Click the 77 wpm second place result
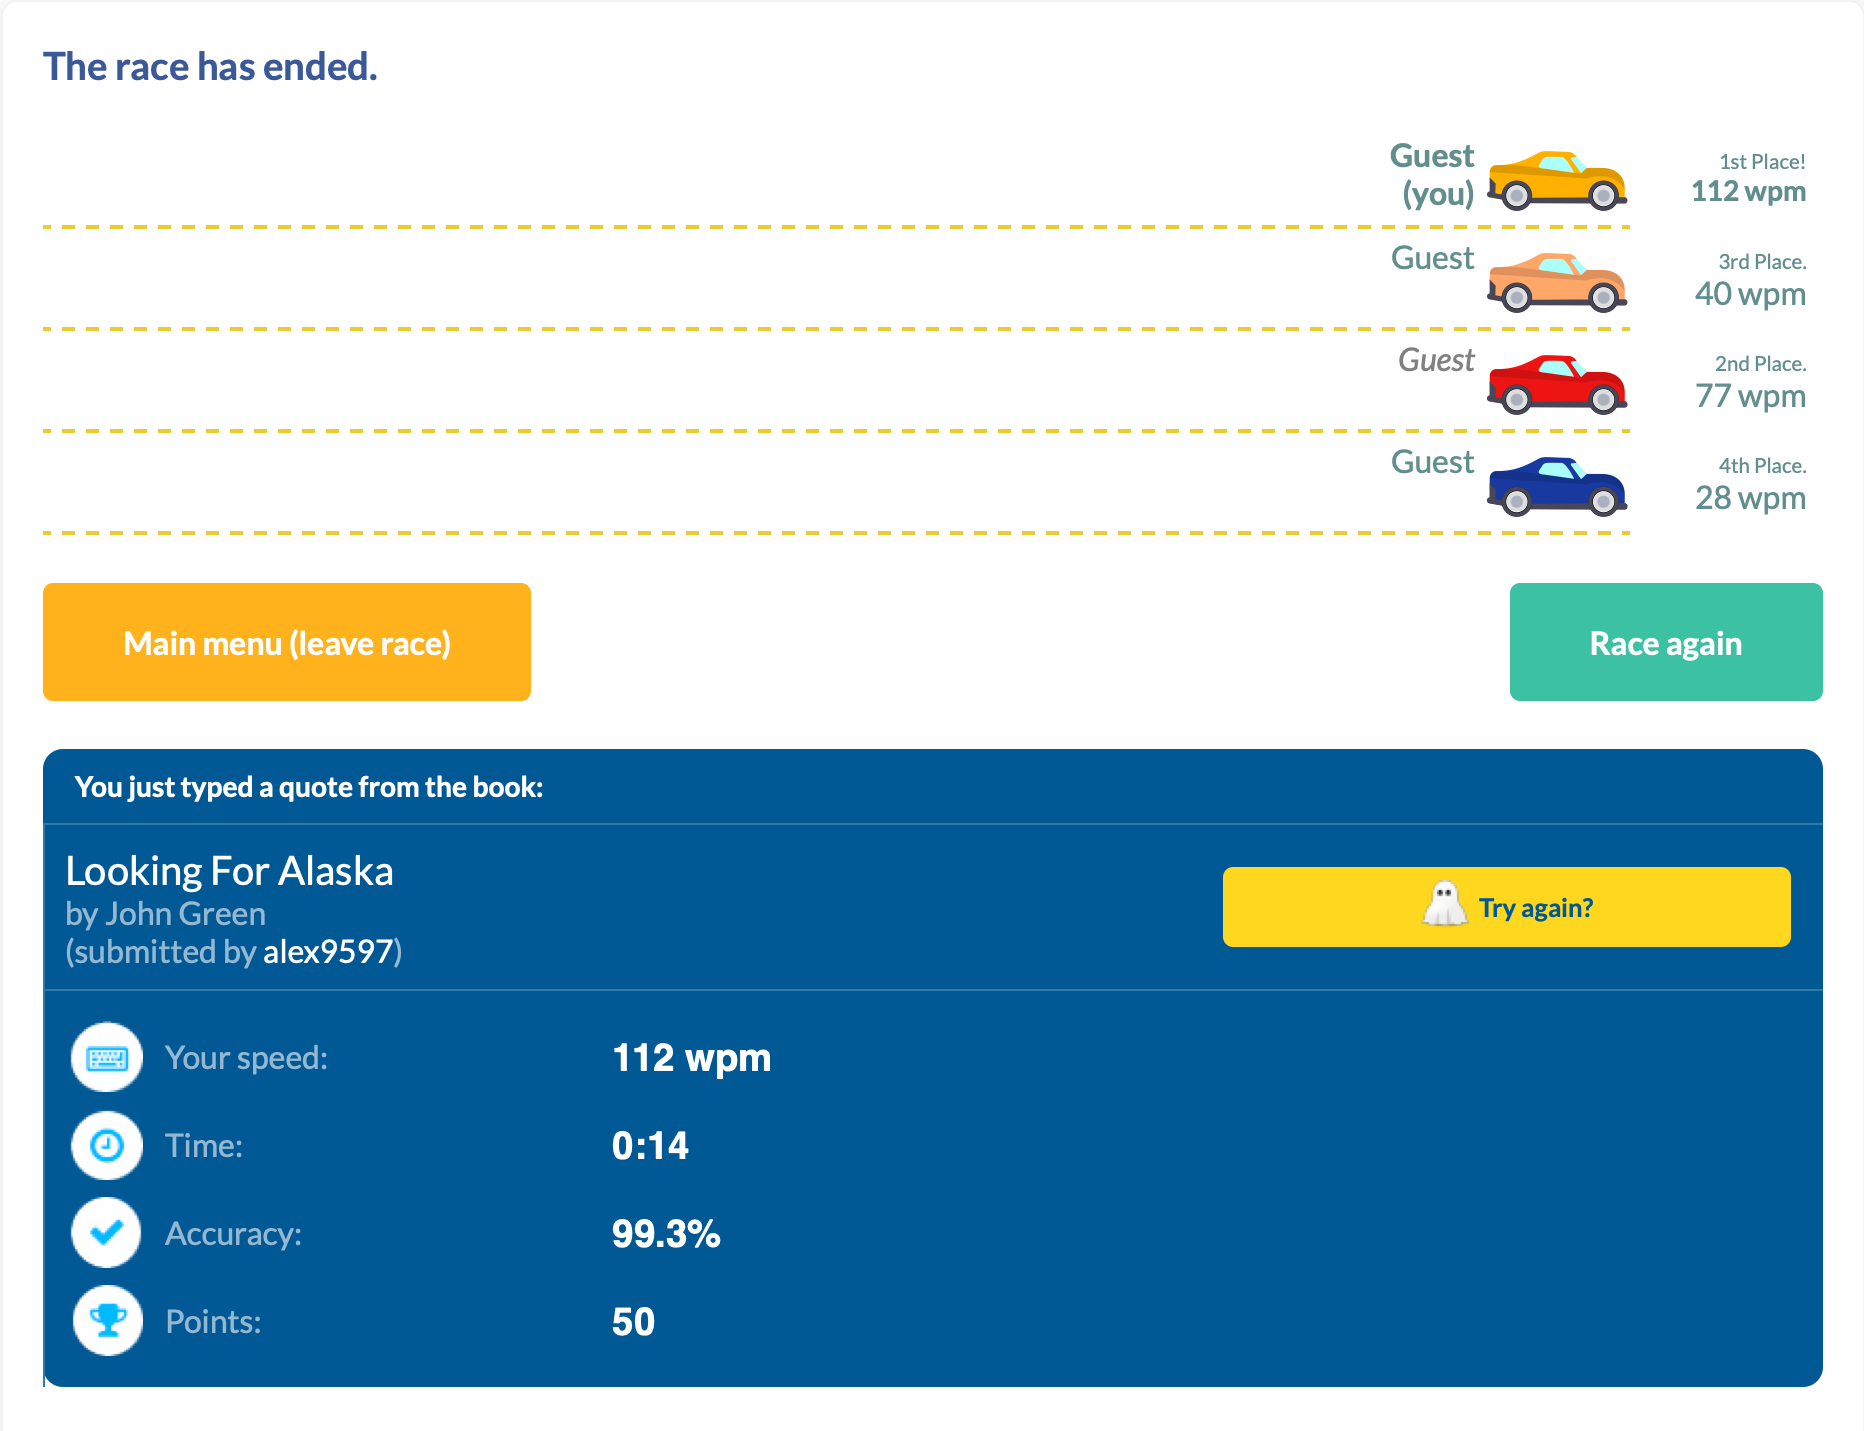Viewport: 1864px width, 1431px height. point(1750,396)
